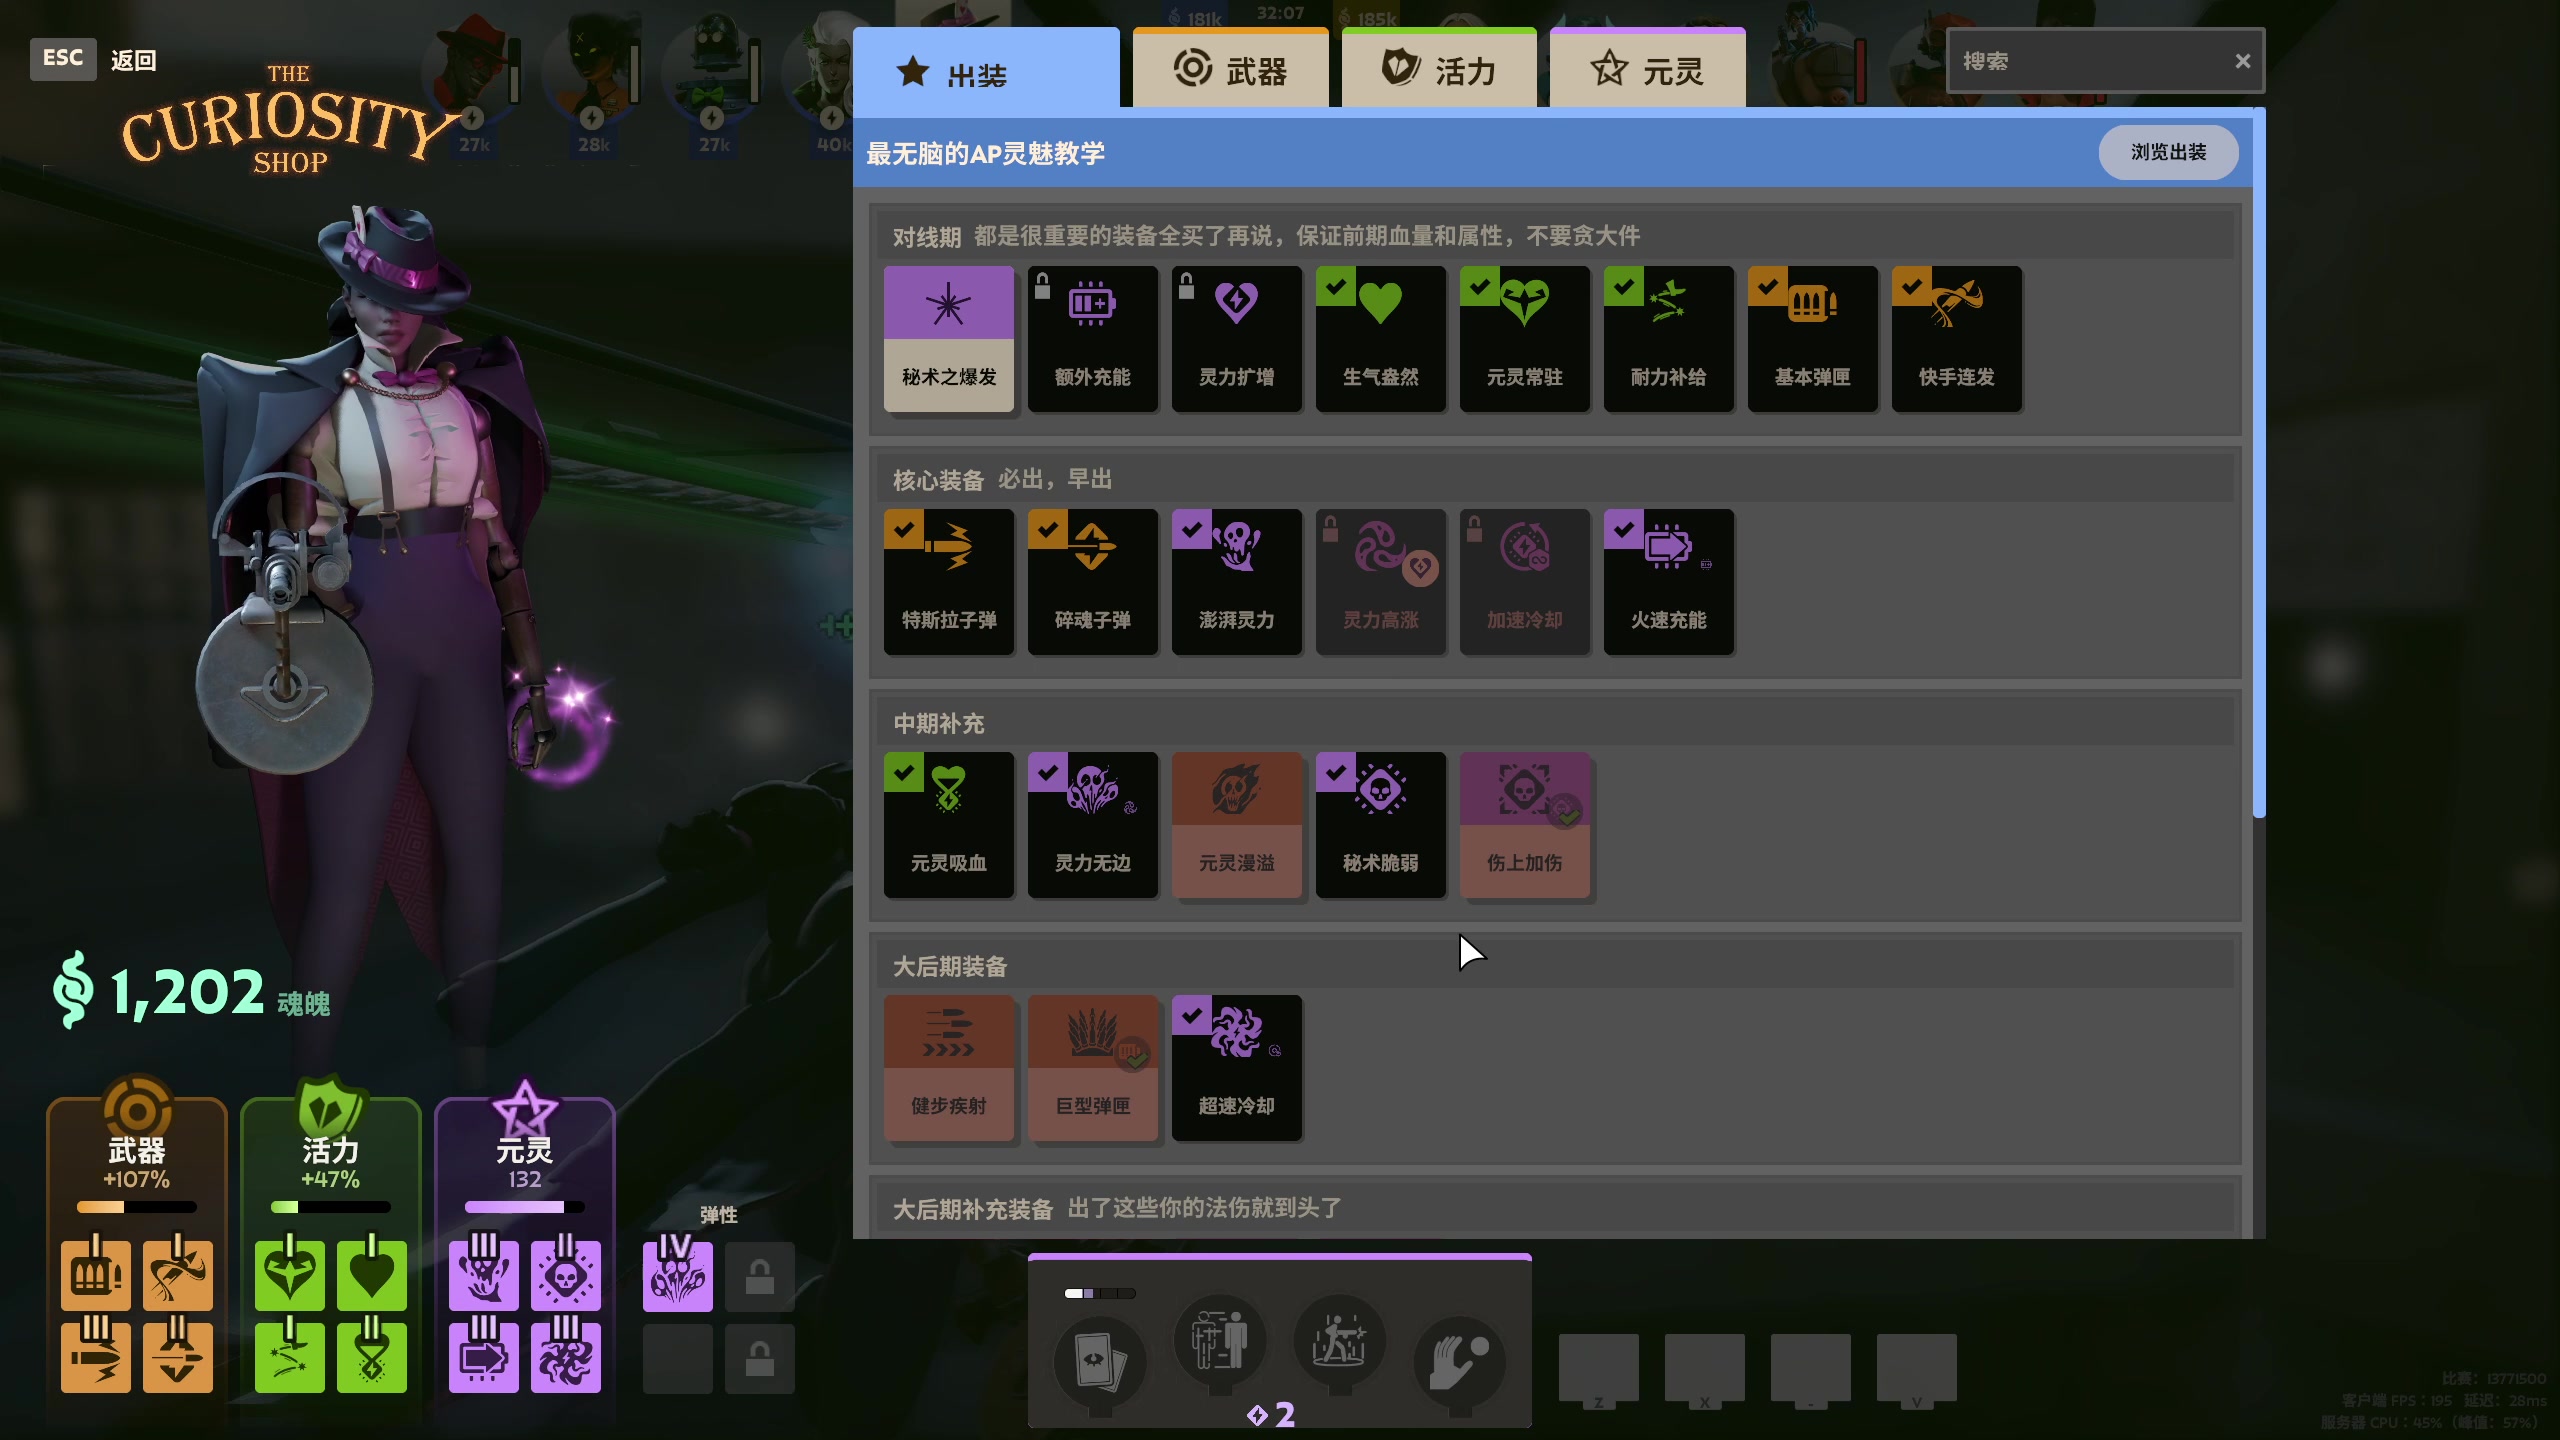The height and width of the screenshot is (1440, 2560).
Task: Click the build title 最无脑的AP灵魅教学
Action: [x=985, y=153]
